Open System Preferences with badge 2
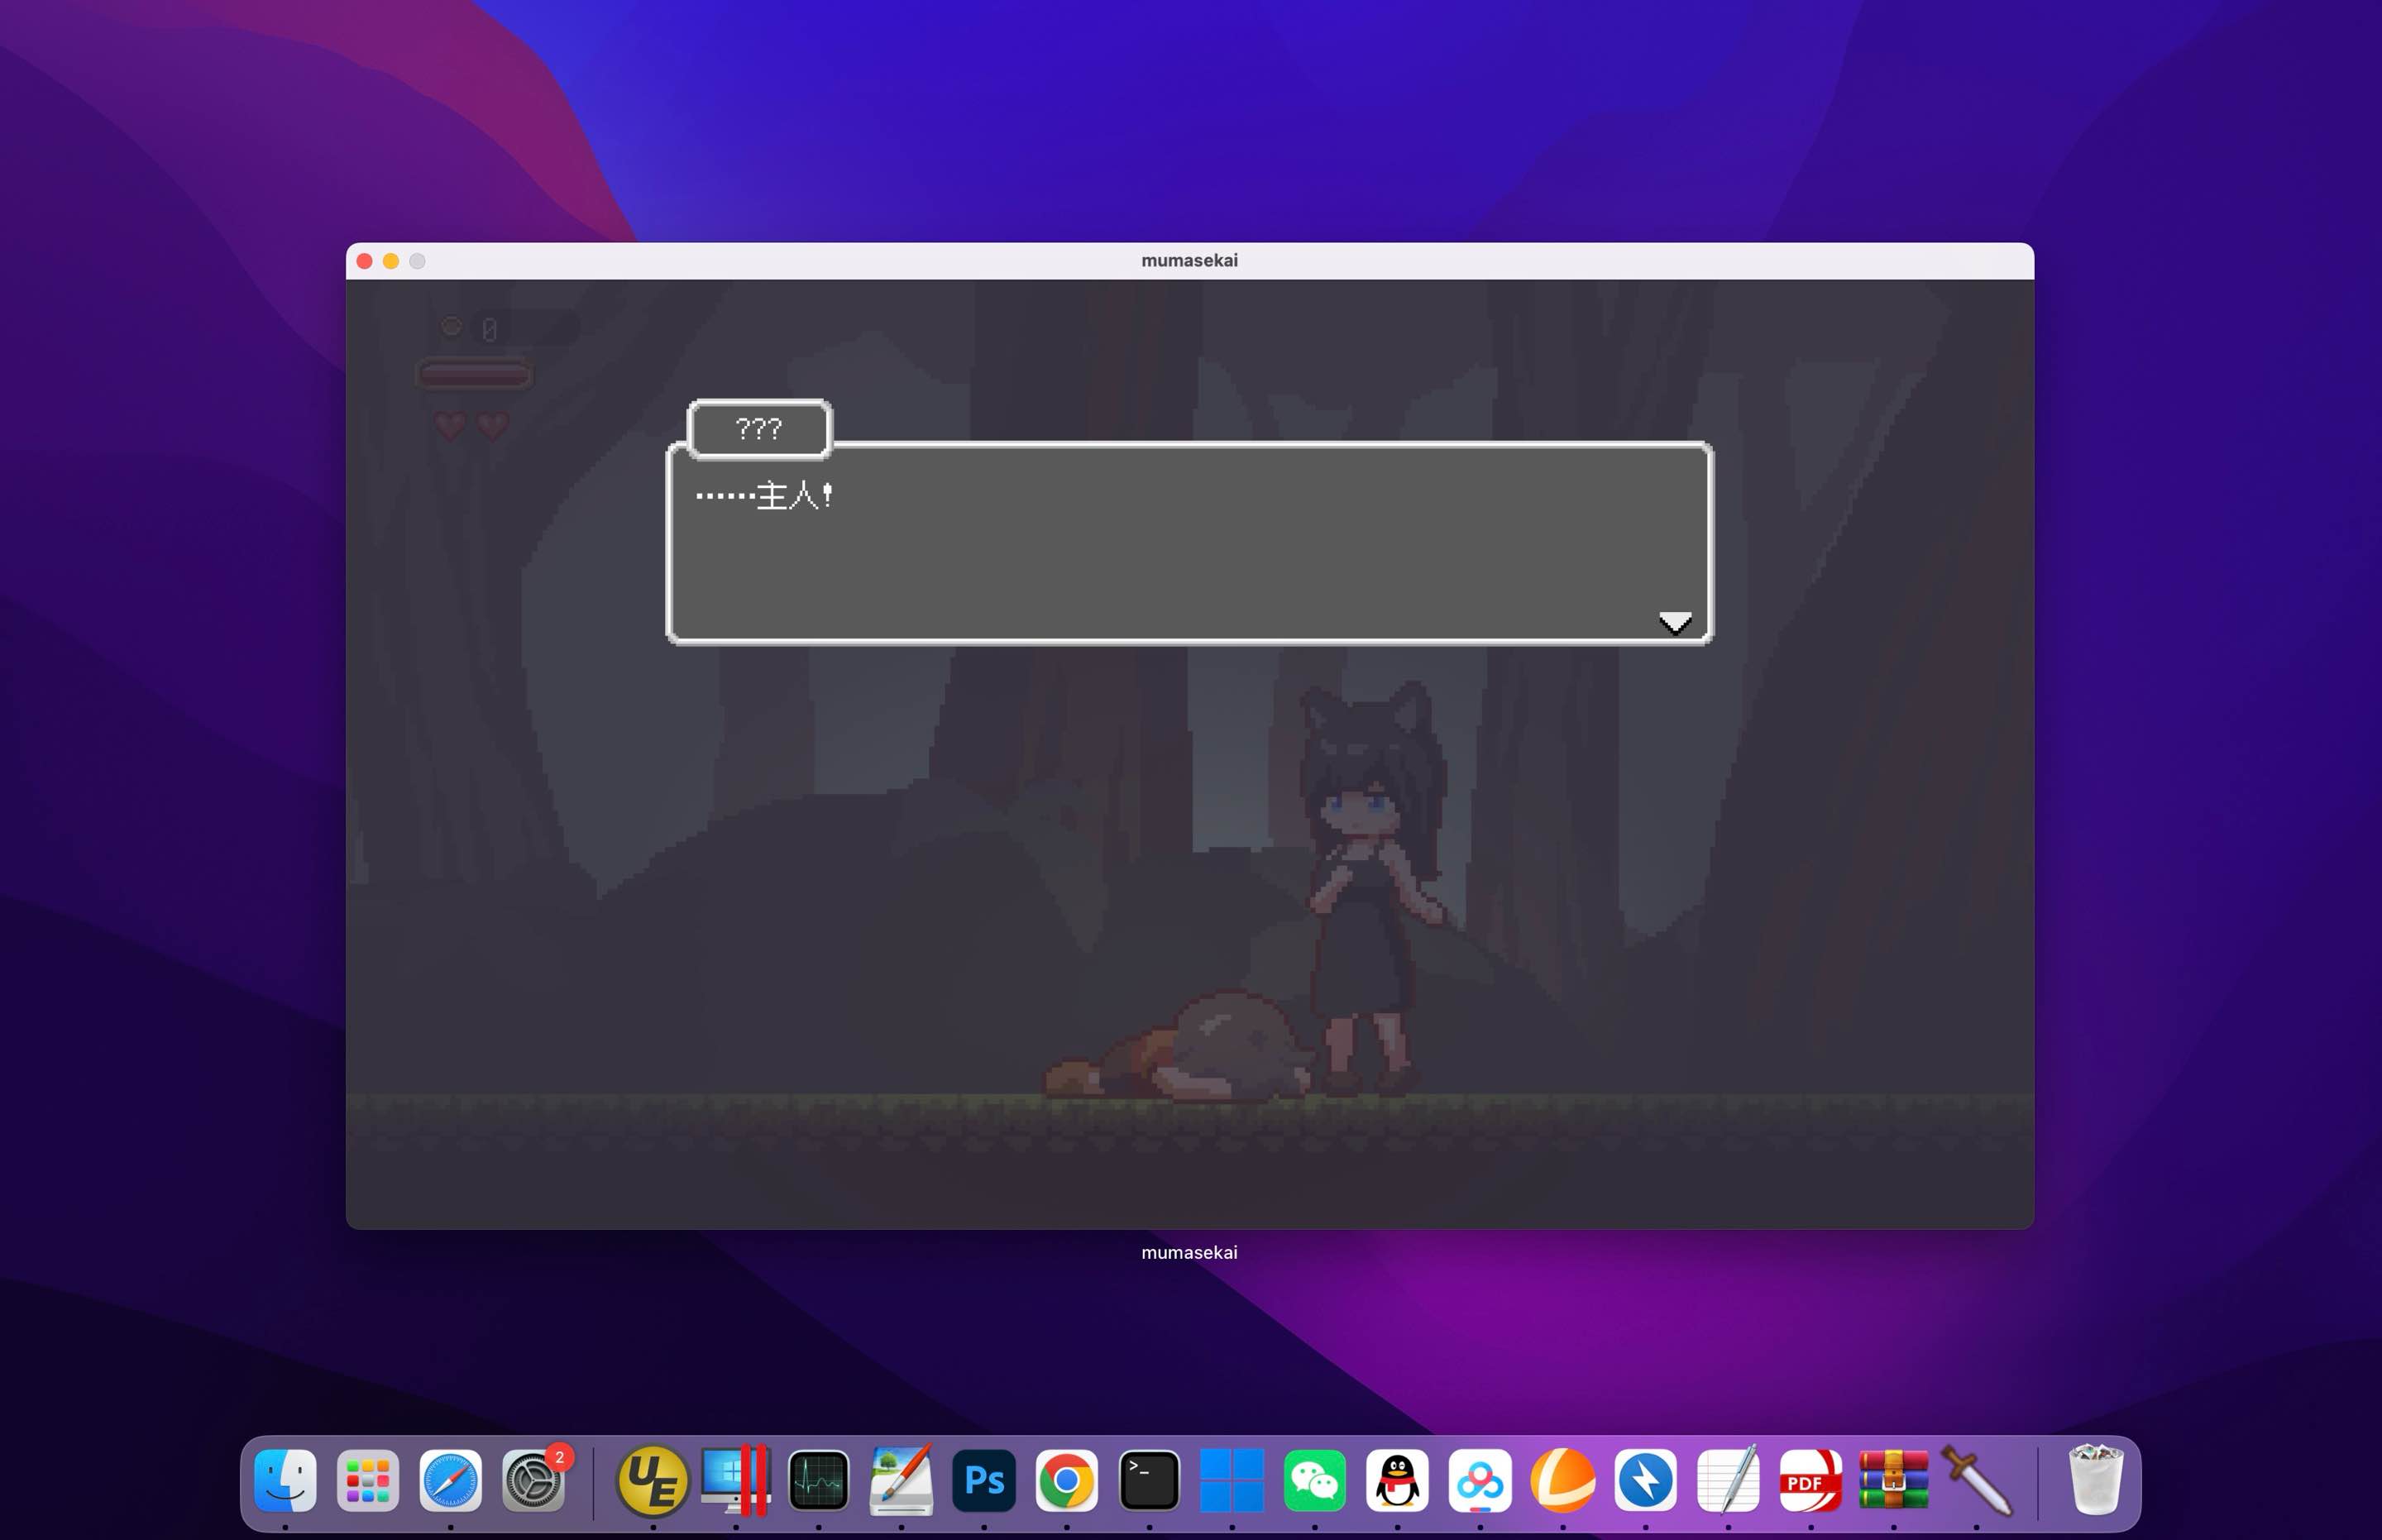The height and width of the screenshot is (1540, 2382). pos(533,1480)
